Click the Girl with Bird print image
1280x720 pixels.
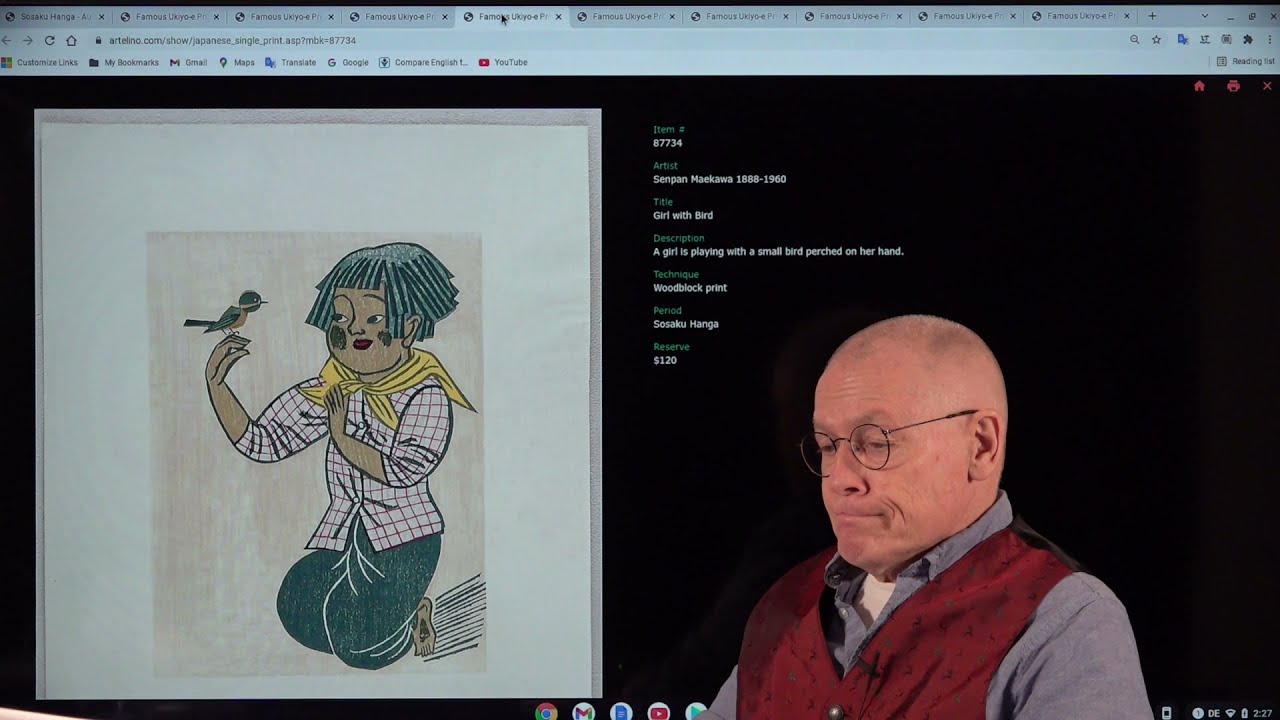(318, 404)
